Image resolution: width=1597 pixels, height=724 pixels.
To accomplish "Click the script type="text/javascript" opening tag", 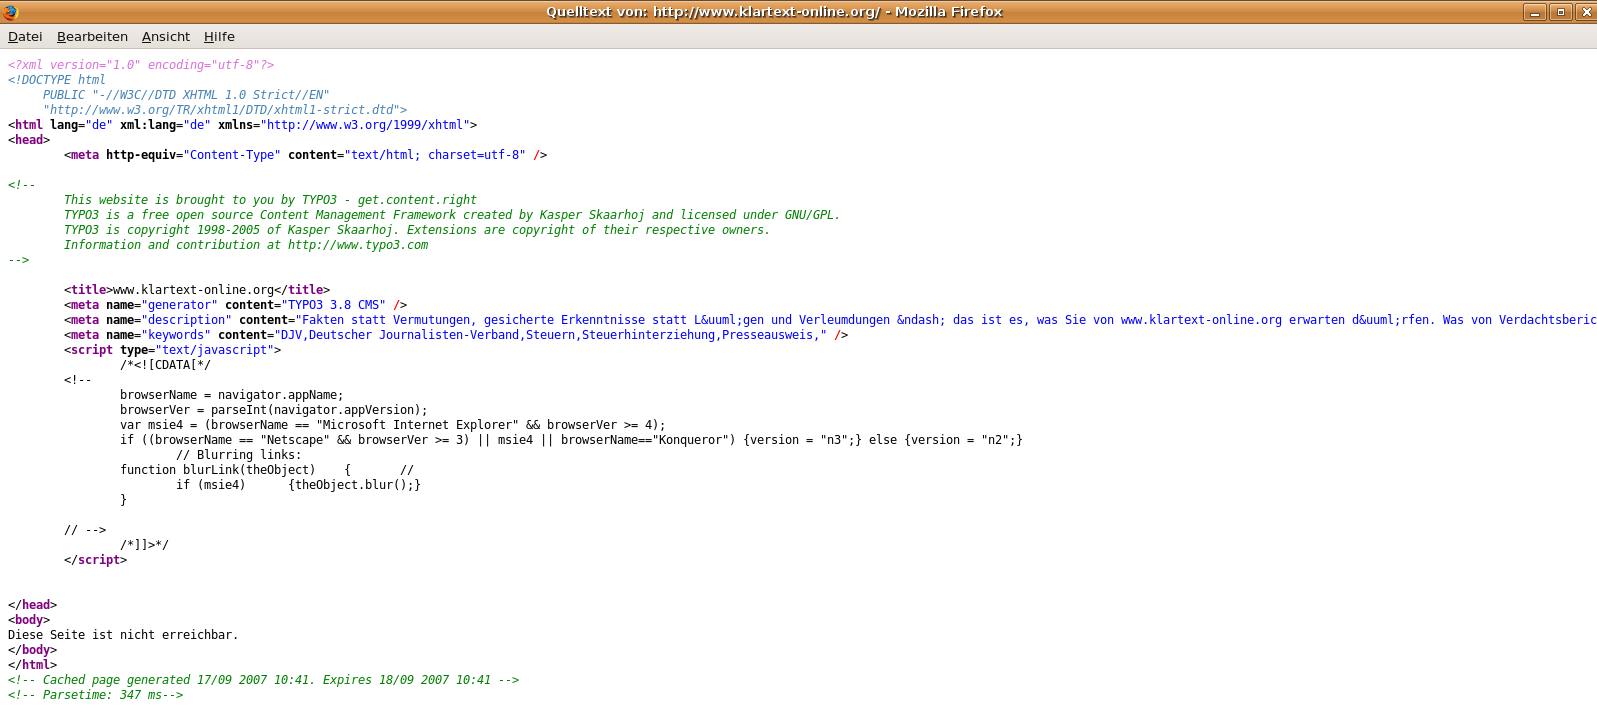I will [x=173, y=350].
